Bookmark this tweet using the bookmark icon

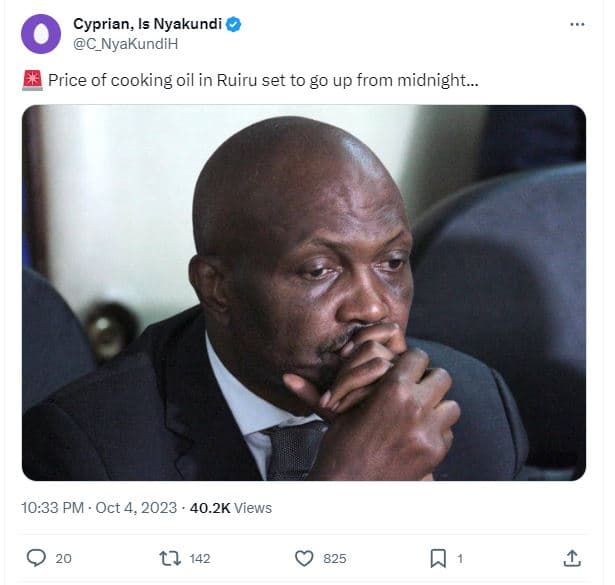pos(437,558)
